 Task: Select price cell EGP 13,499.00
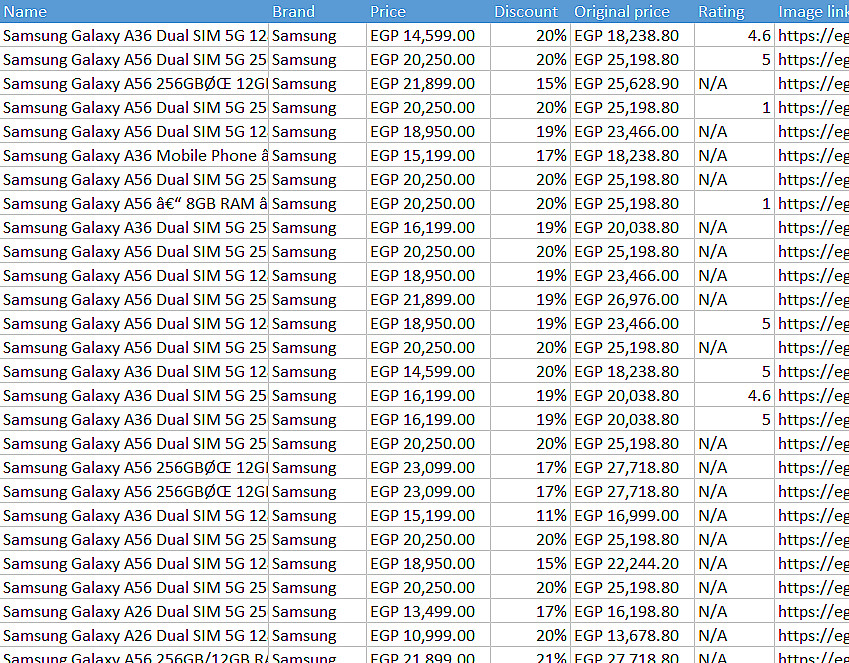[428, 612]
